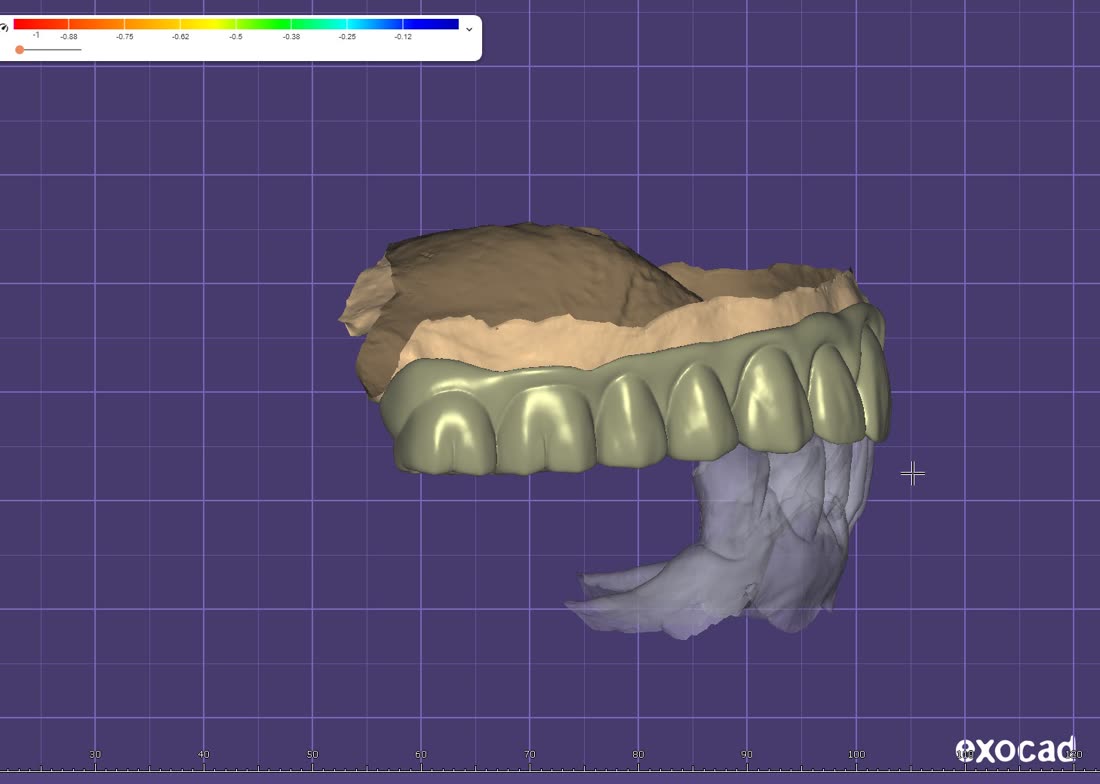The width and height of the screenshot is (1100, 784).
Task: Click the exocad logo
Action: [x=1015, y=749]
